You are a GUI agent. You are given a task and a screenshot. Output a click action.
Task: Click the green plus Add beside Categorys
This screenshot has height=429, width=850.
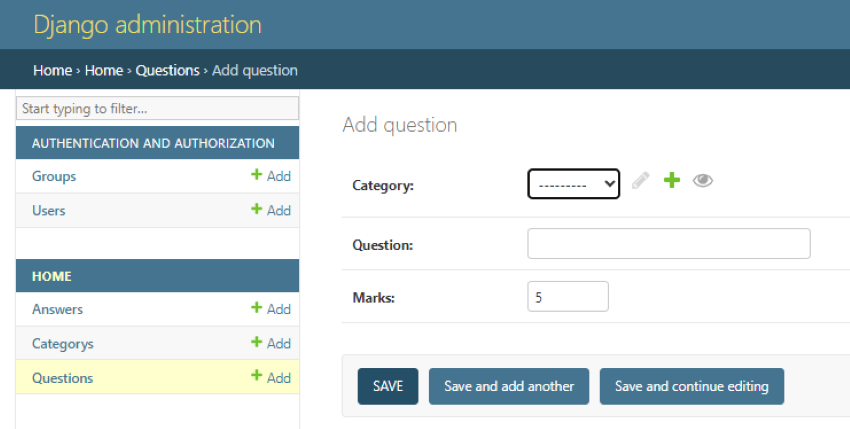point(271,343)
